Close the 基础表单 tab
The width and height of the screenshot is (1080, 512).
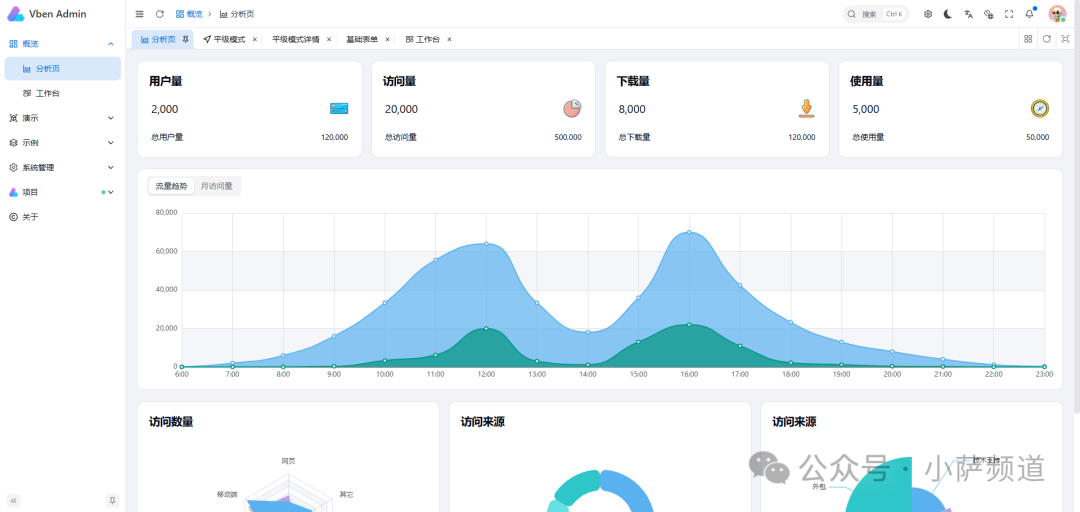[387, 39]
